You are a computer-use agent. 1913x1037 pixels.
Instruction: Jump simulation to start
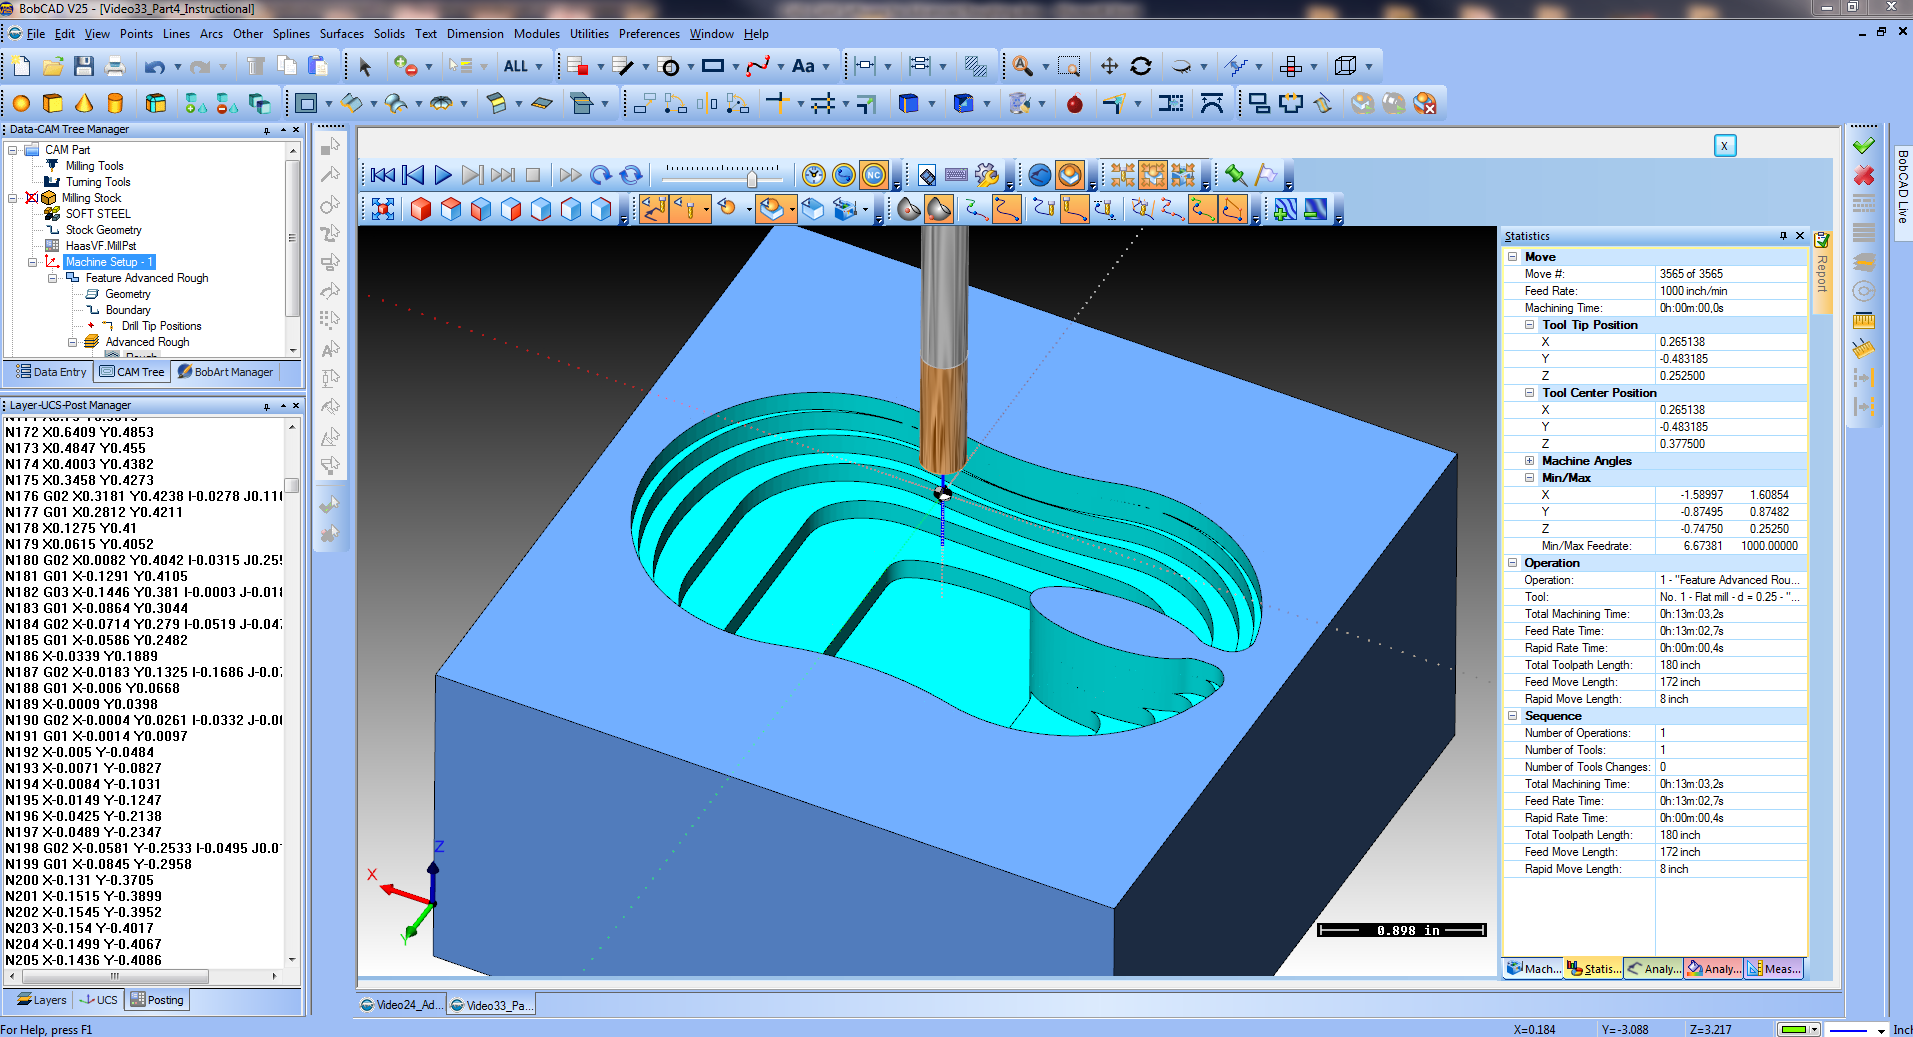(x=383, y=175)
